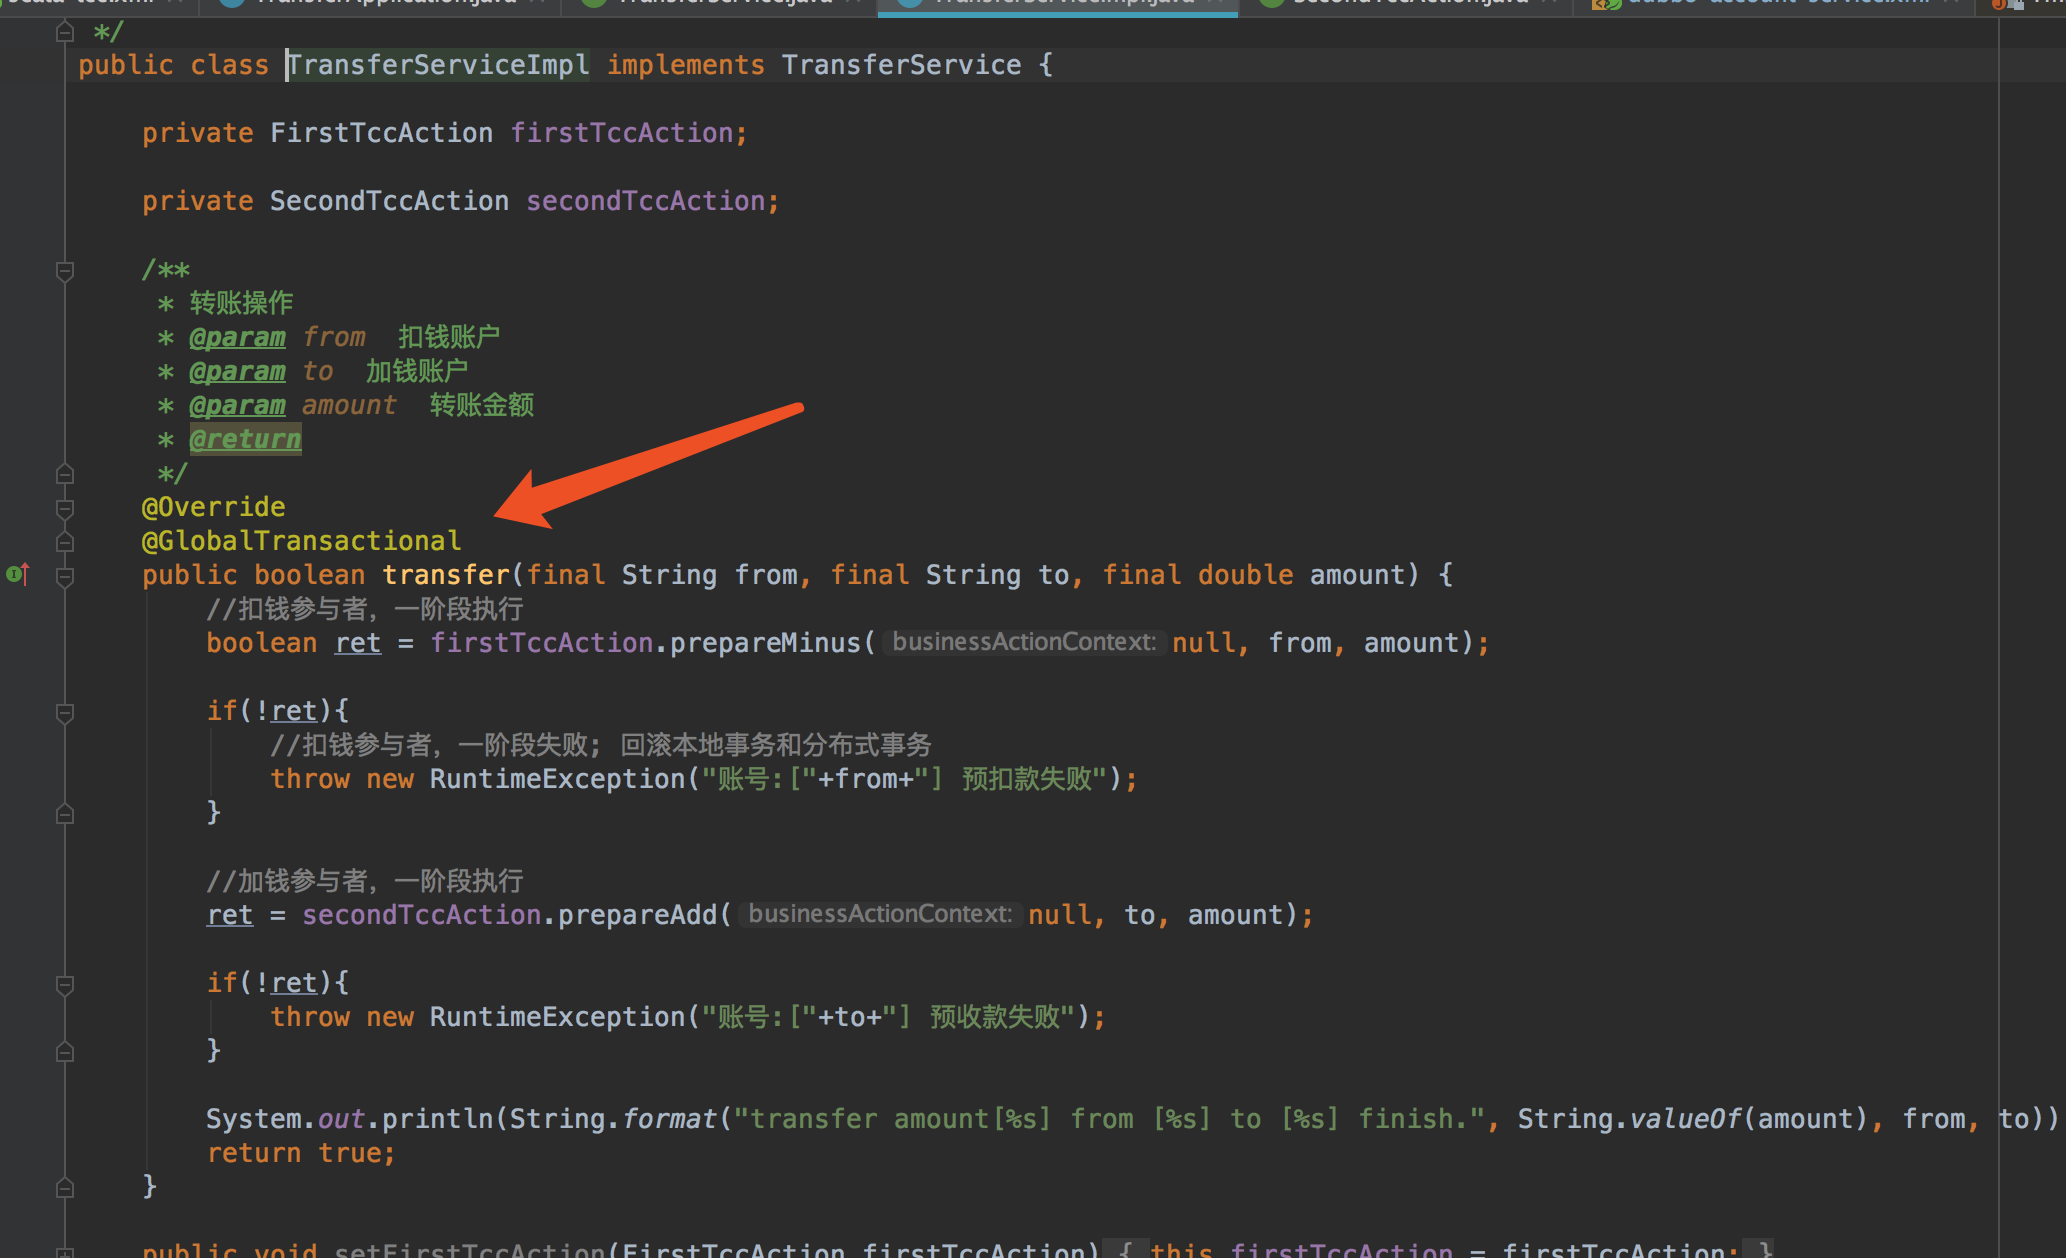Viewport: 2066px width, 1258px height.
Task: Click the String.format method call
Action: [669, 1119]
